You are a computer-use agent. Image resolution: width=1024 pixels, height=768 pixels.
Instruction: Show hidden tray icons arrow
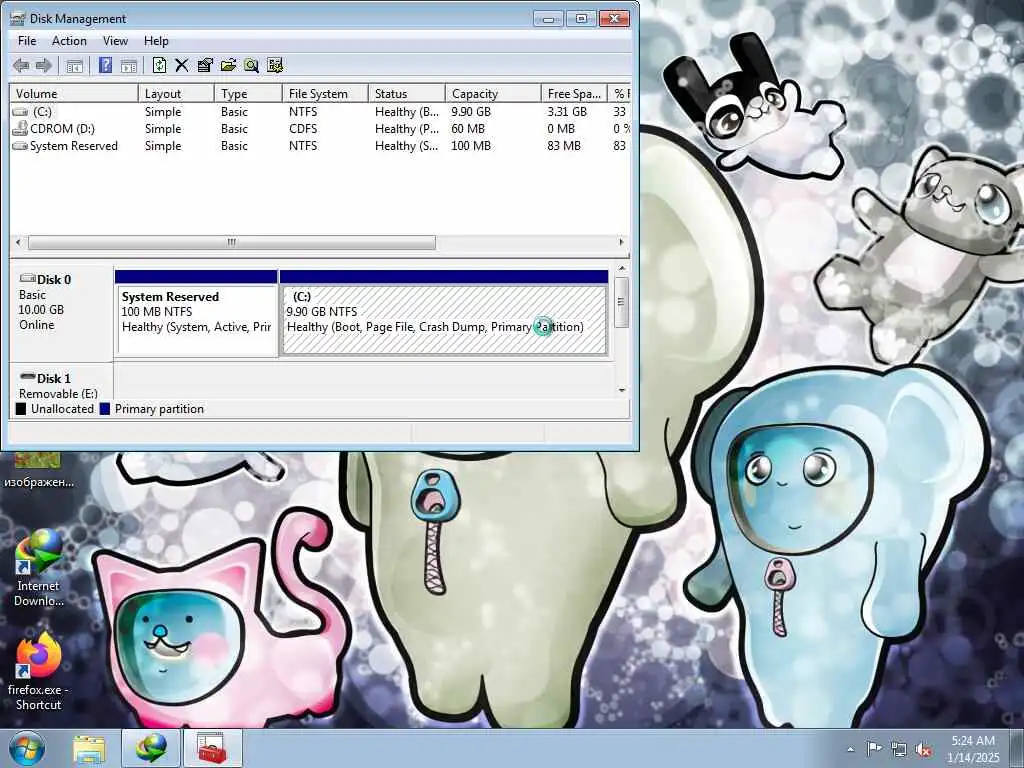pyautogui.click(x=850, y=750)
